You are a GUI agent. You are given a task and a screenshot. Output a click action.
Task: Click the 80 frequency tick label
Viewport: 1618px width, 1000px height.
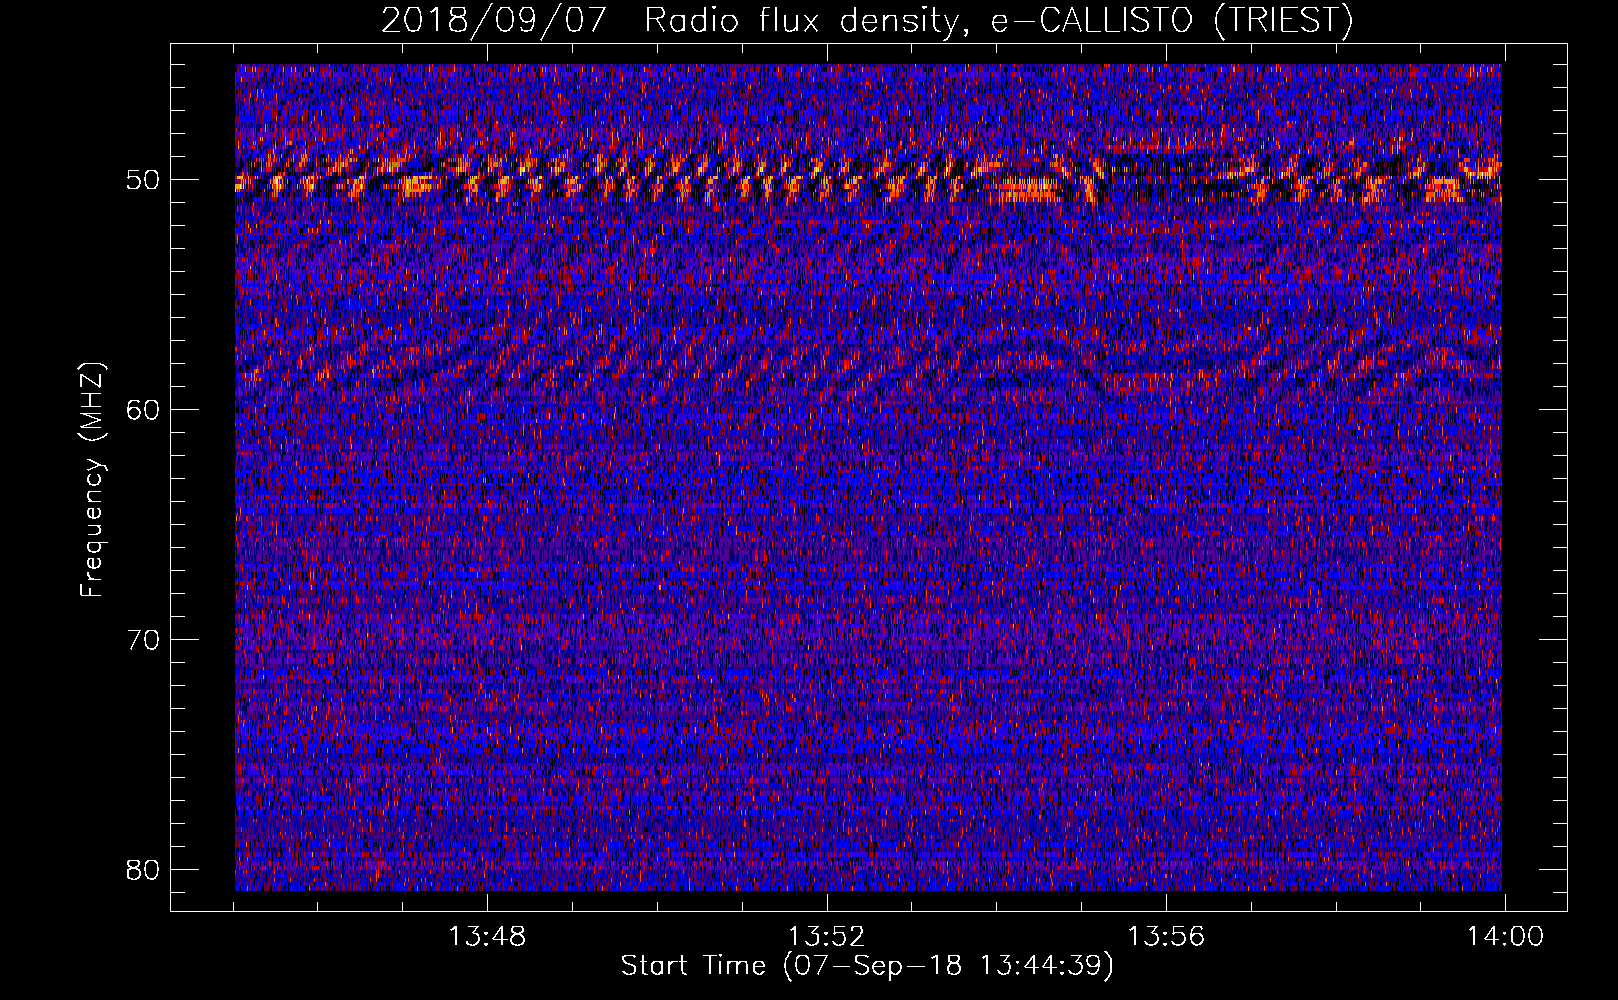[144, 869]
